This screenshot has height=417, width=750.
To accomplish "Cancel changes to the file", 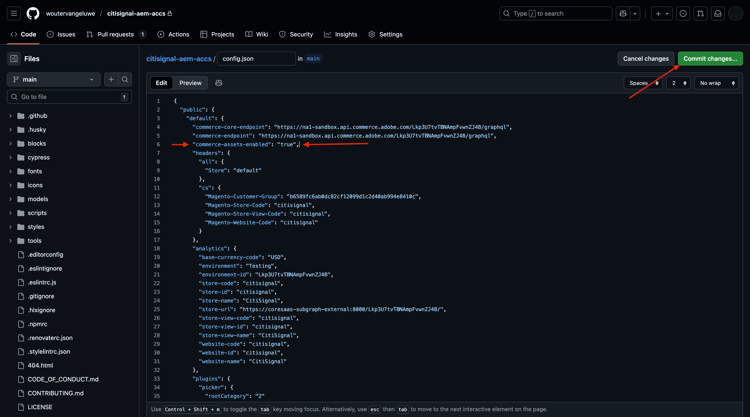I will point(646,59).
